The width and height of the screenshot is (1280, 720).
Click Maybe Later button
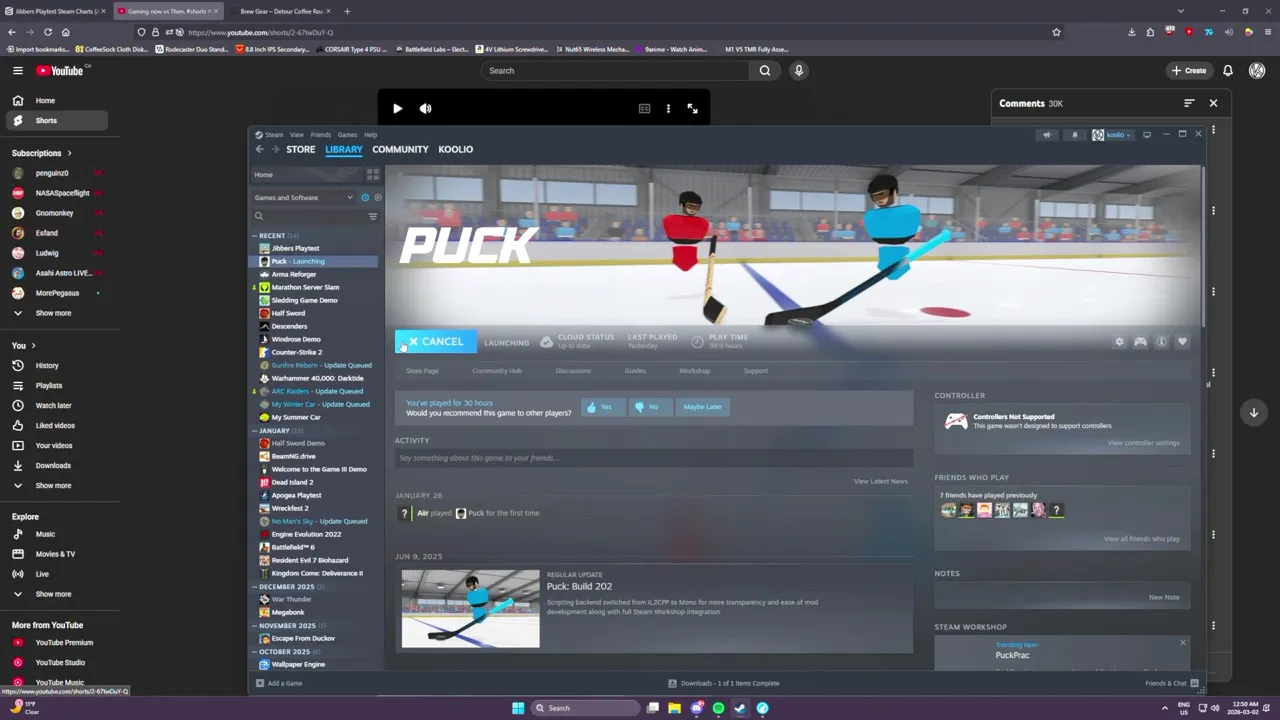[x=702, y=407]
